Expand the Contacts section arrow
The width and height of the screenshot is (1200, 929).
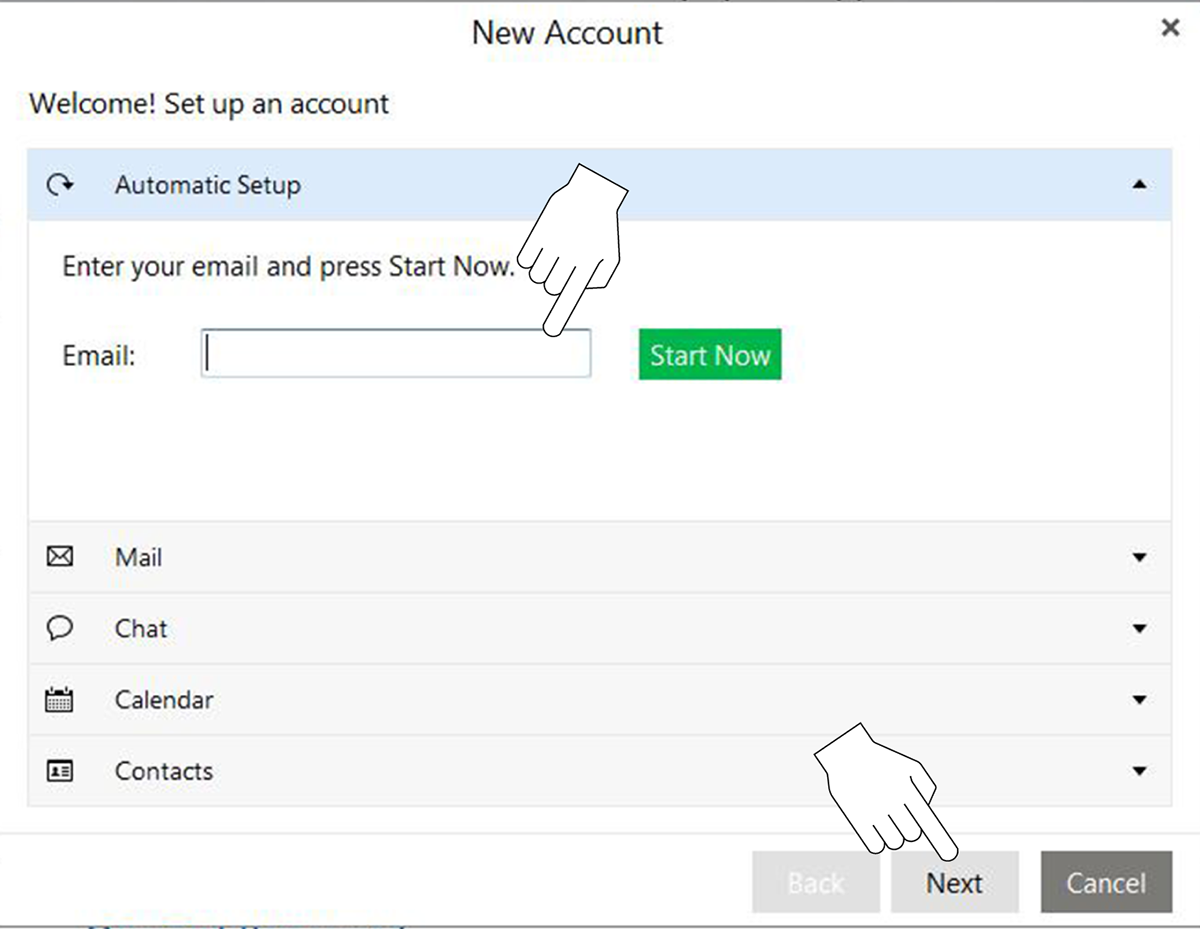pos(1139,771)
